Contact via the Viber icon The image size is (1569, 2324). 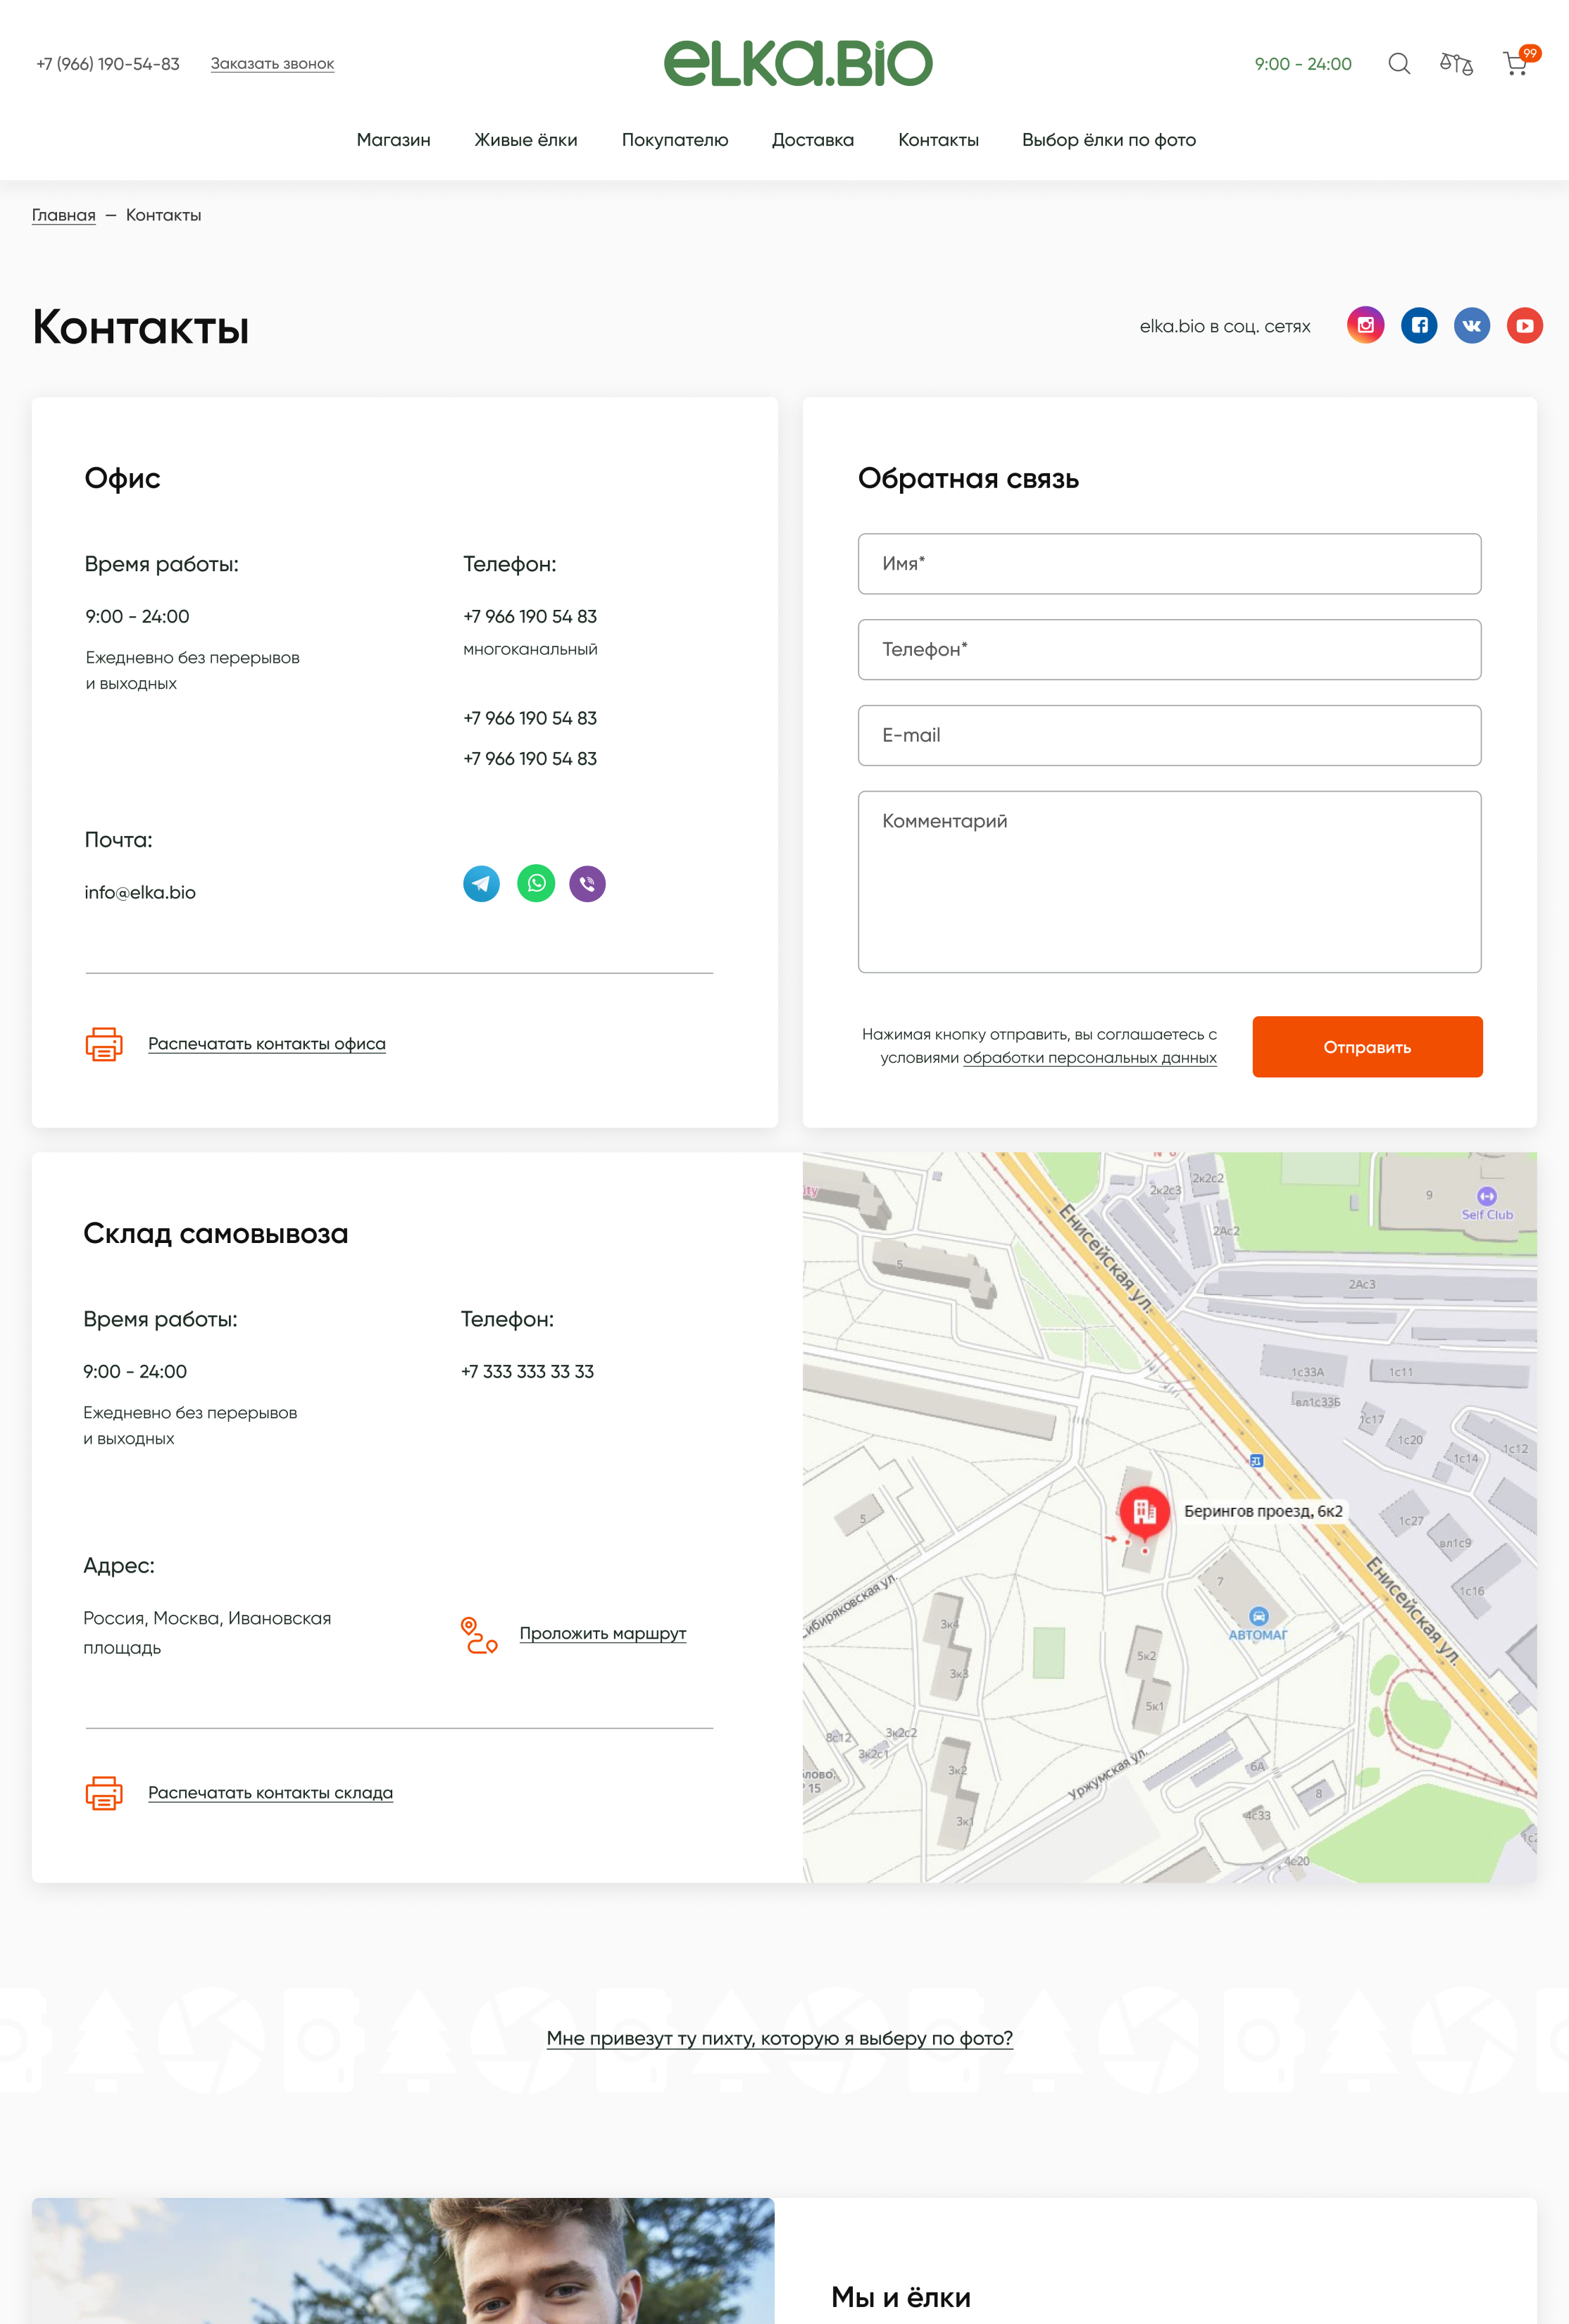click(x=588, y=883)
